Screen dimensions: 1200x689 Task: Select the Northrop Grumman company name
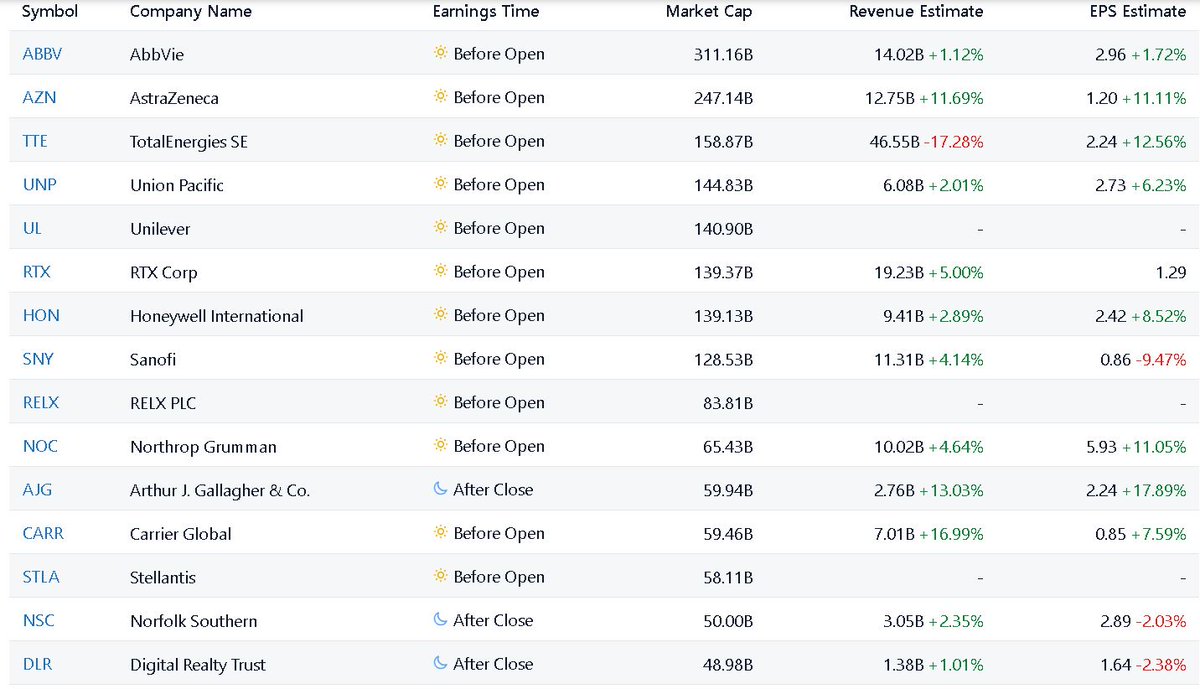(x=203, y=447)
